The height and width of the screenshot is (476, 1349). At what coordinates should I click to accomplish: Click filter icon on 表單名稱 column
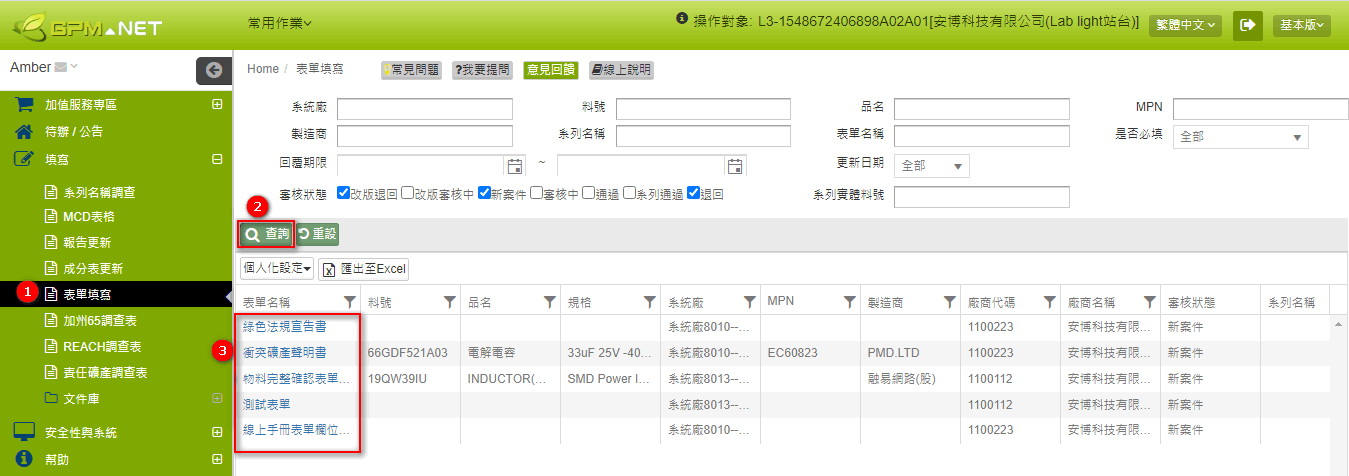(x=349, y=302)
